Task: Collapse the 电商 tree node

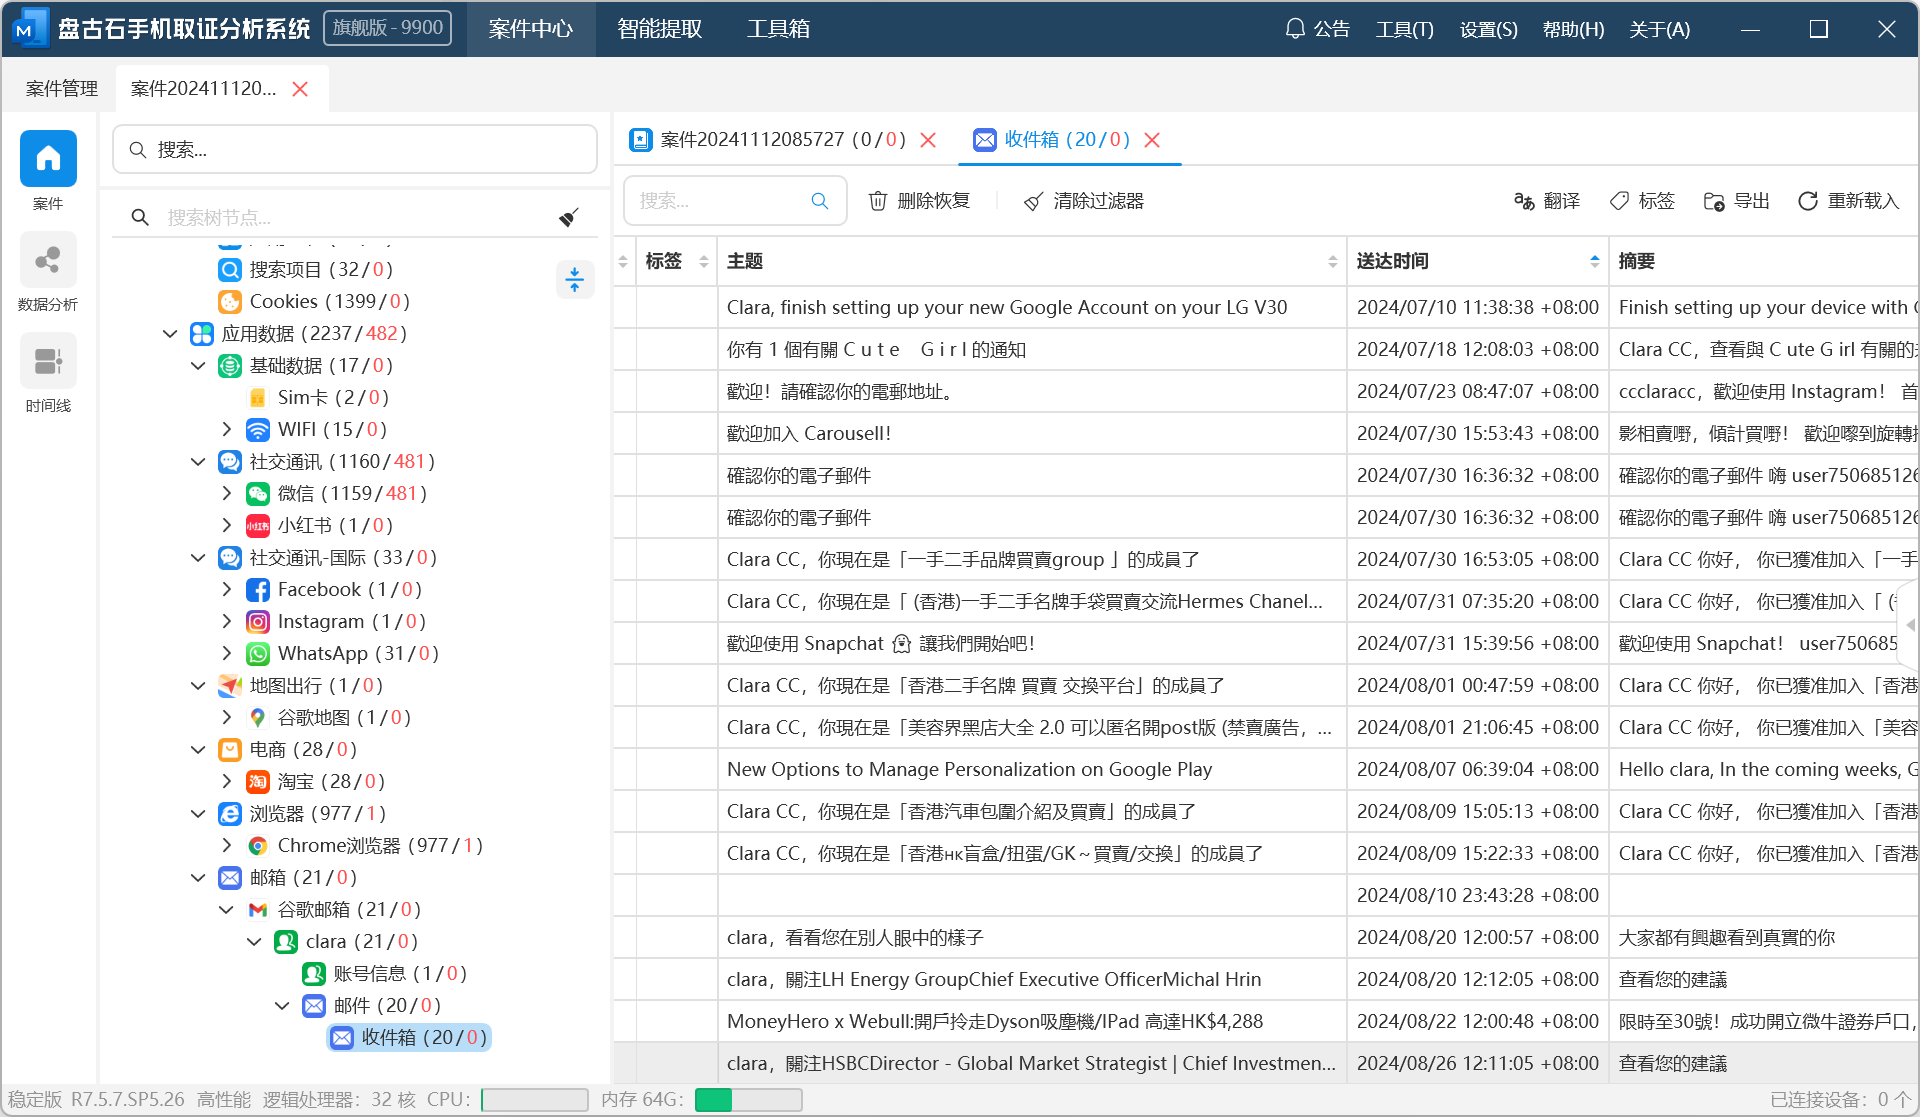Action: coord(198,749)
